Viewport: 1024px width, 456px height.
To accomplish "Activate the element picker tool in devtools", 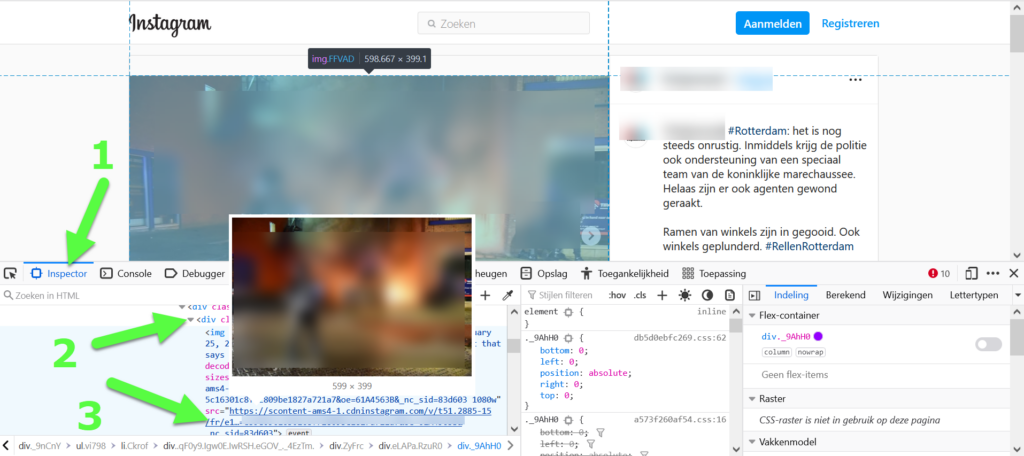I will tap(10, 273).
